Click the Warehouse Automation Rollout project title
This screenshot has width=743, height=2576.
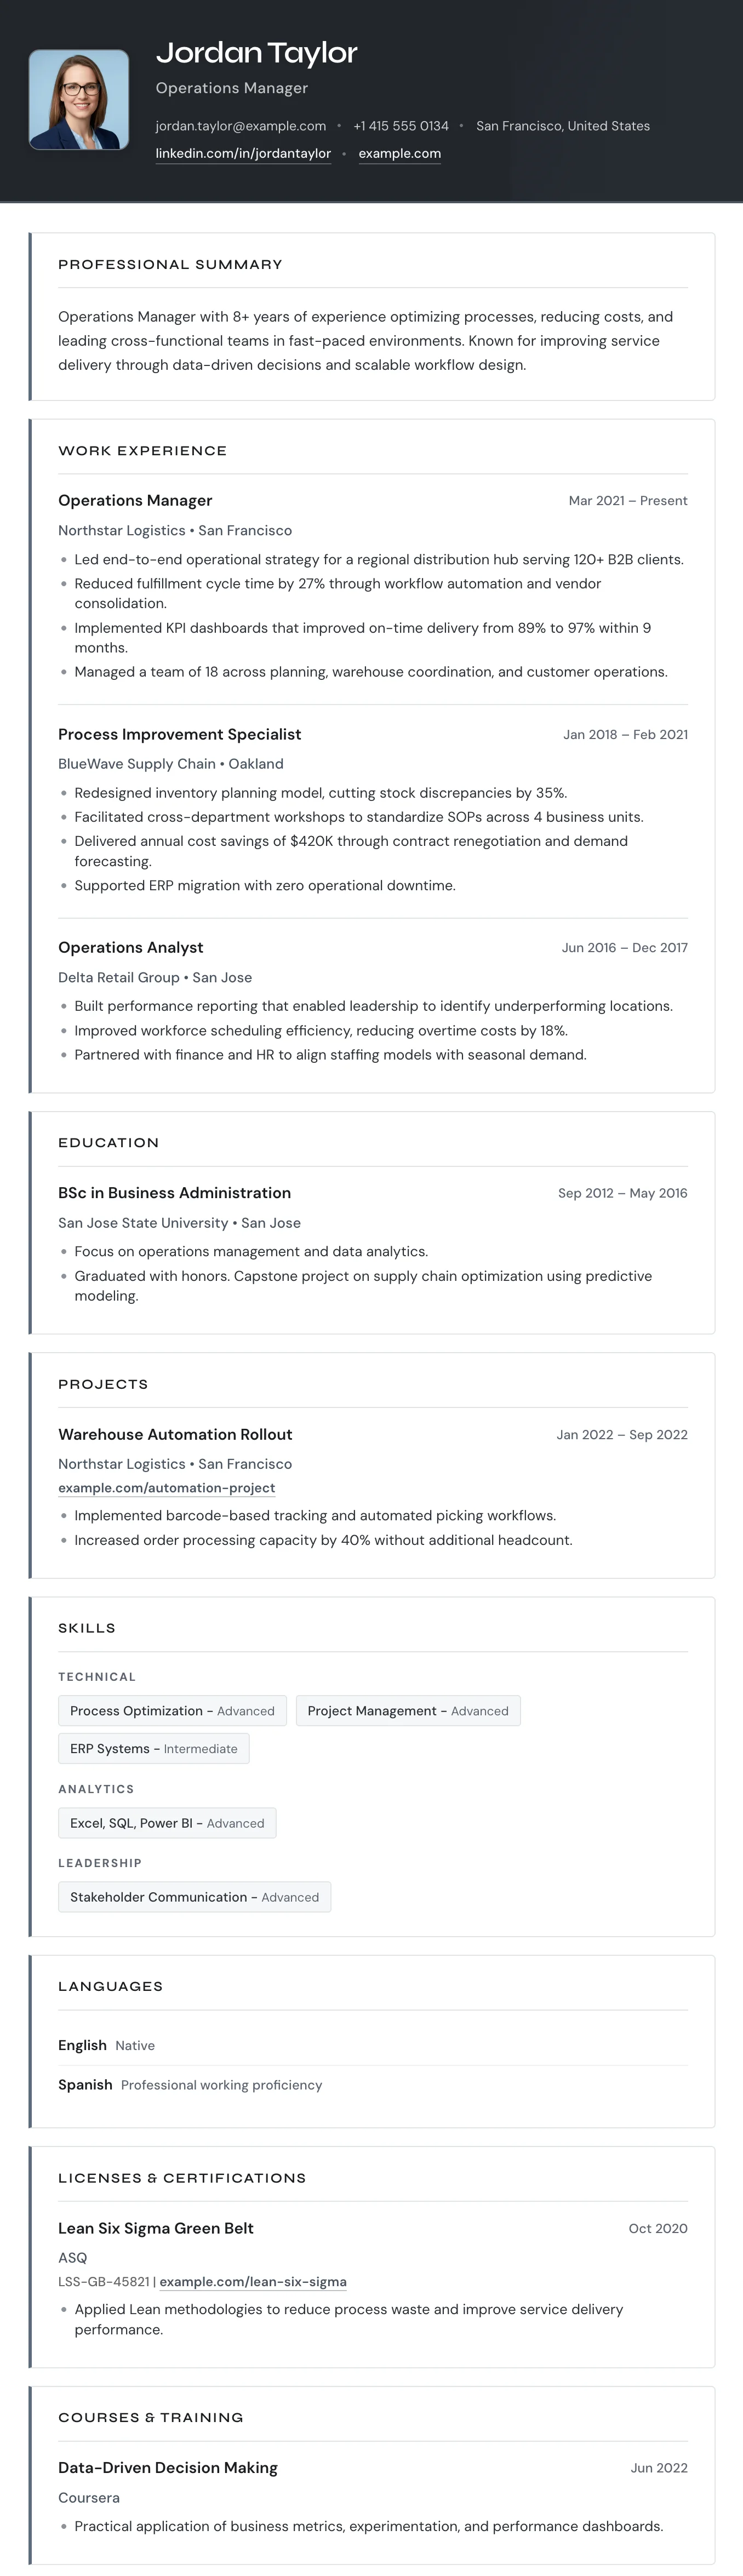[175, 1434]
